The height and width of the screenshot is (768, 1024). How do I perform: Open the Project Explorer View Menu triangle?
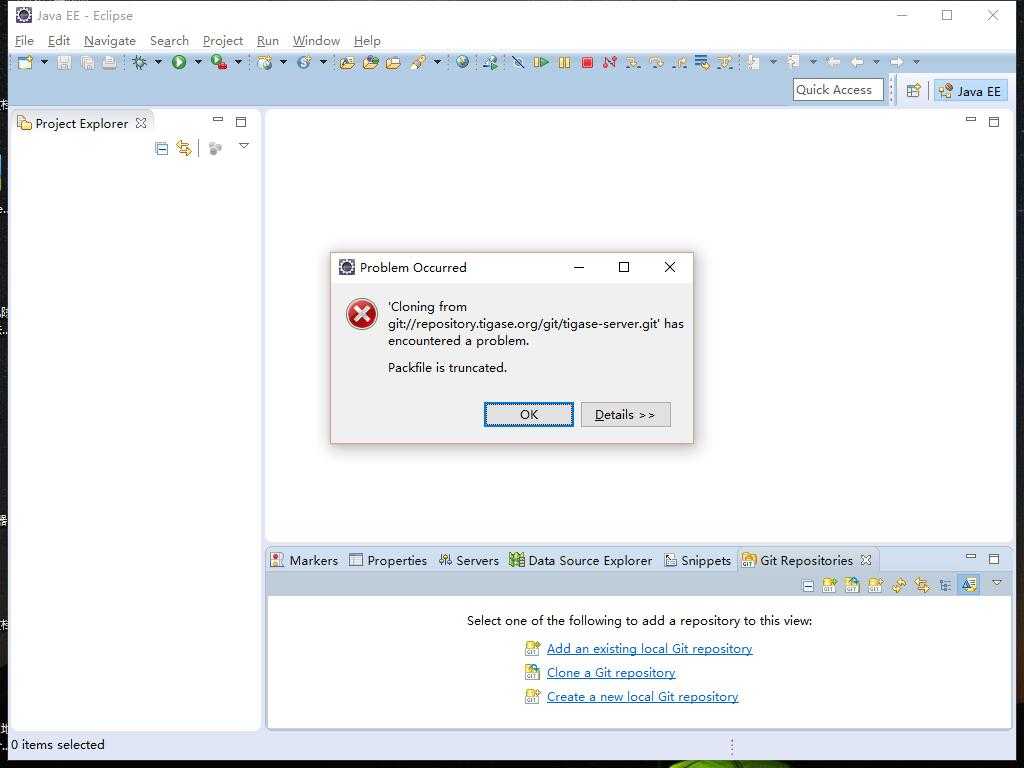tap(244, 146)
